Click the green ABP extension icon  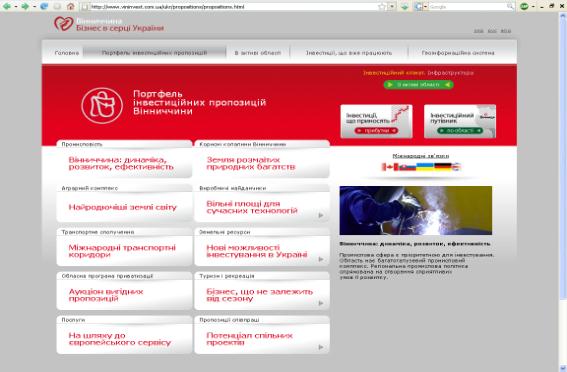click(524, 7)
